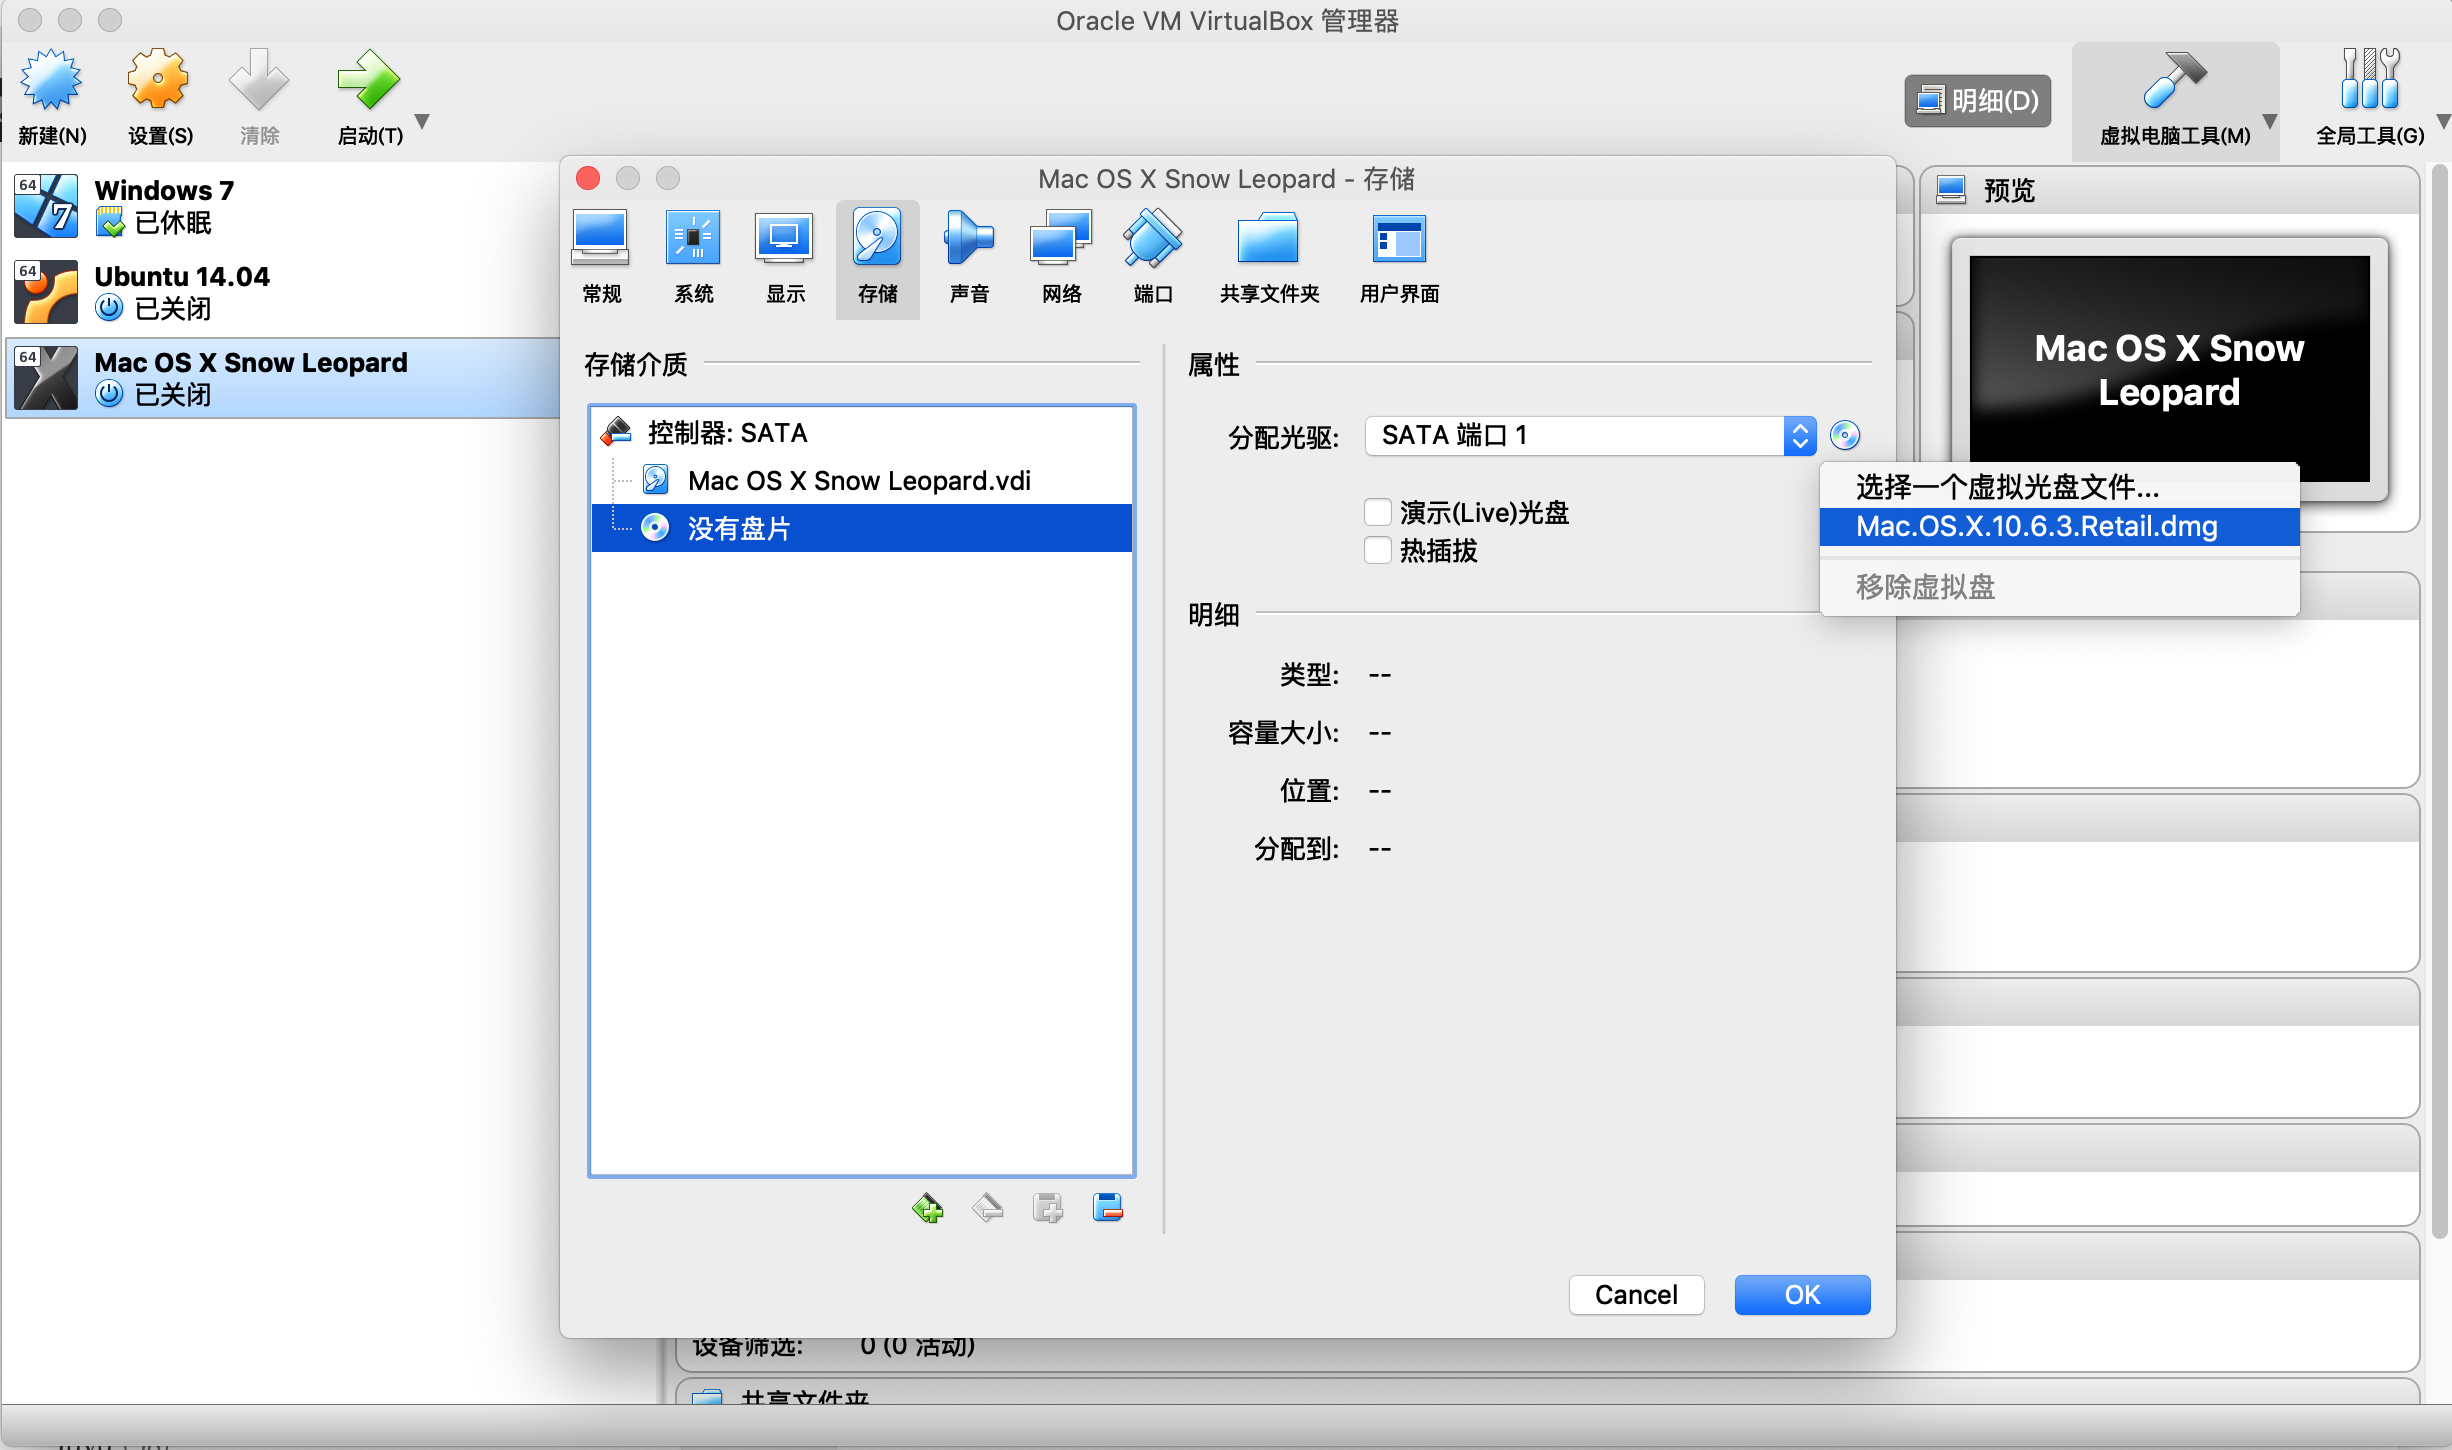Click the 新建(N) new VM toolbar icon
The width and height of the screenshot is (2452, 1450).
52,97
